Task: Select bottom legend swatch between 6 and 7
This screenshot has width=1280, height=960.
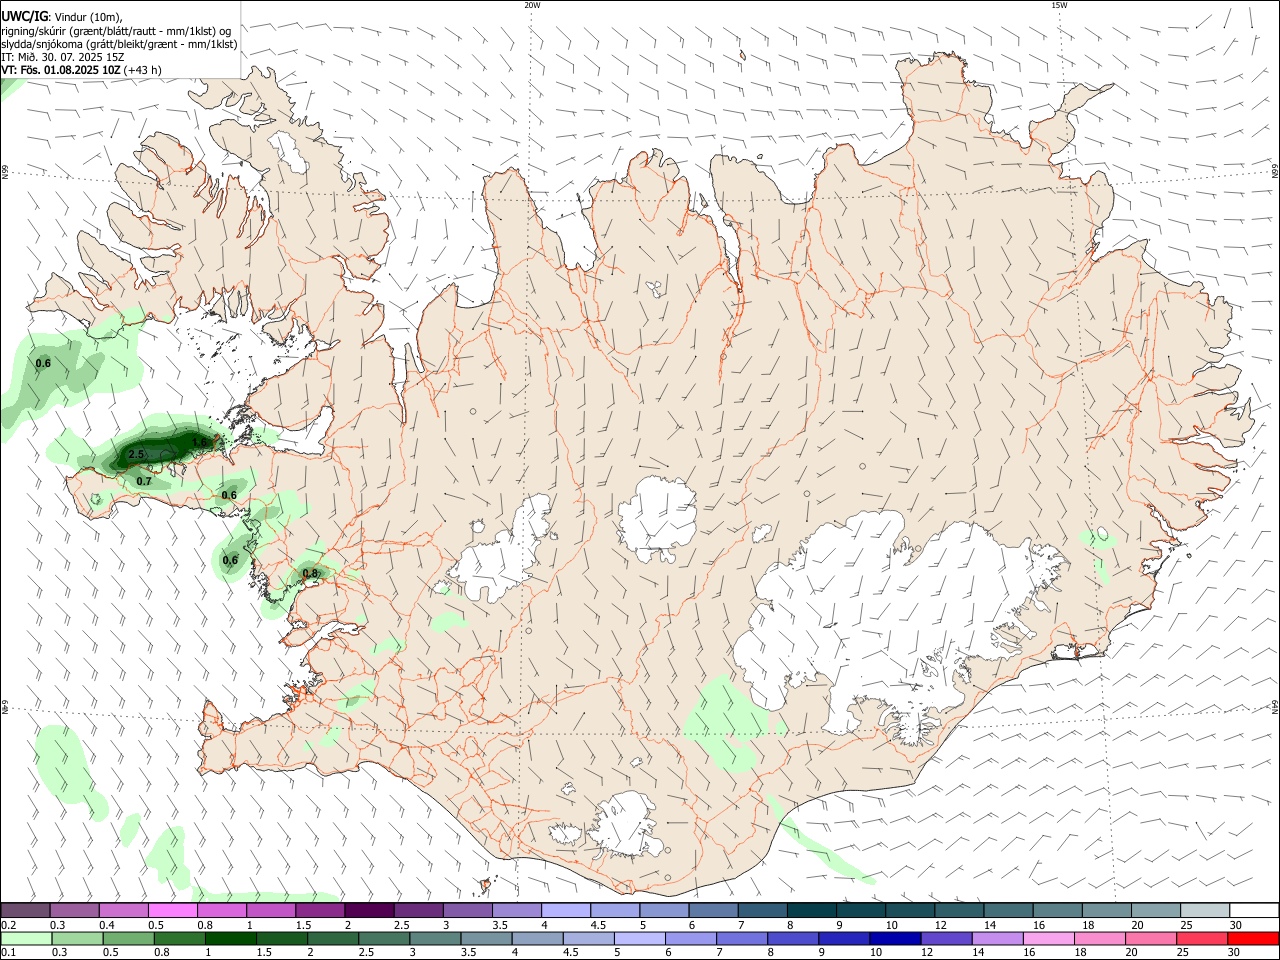Action: (691, 938)
